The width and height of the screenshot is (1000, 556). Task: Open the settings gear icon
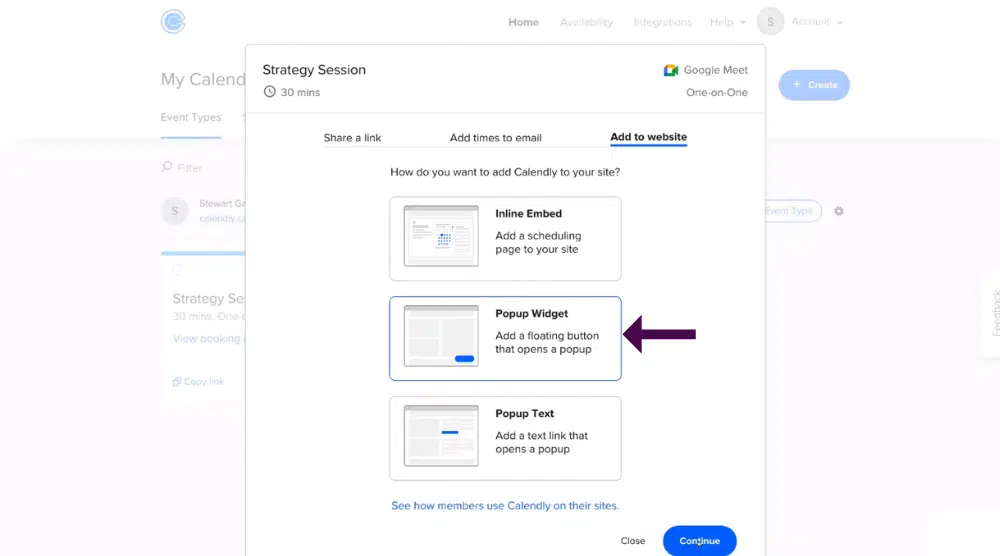(x=839, y=211)
